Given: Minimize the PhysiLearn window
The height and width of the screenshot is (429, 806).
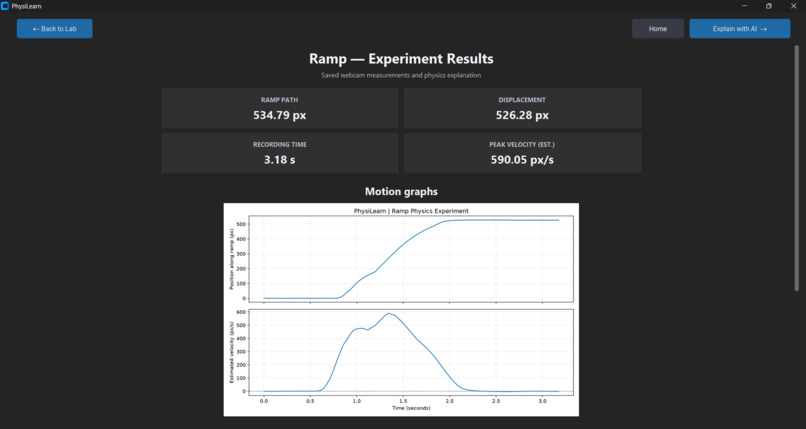Looking at the screenshot, I should pyautogui.click(x=744, y=6).
